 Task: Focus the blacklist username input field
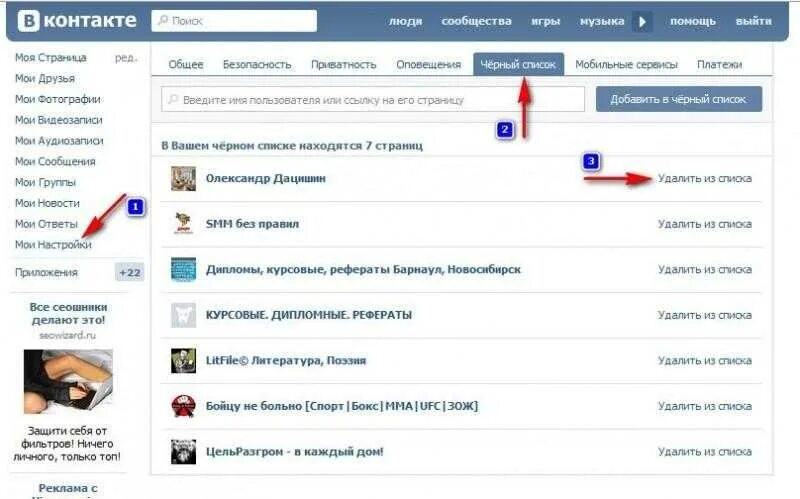(373, 99)
